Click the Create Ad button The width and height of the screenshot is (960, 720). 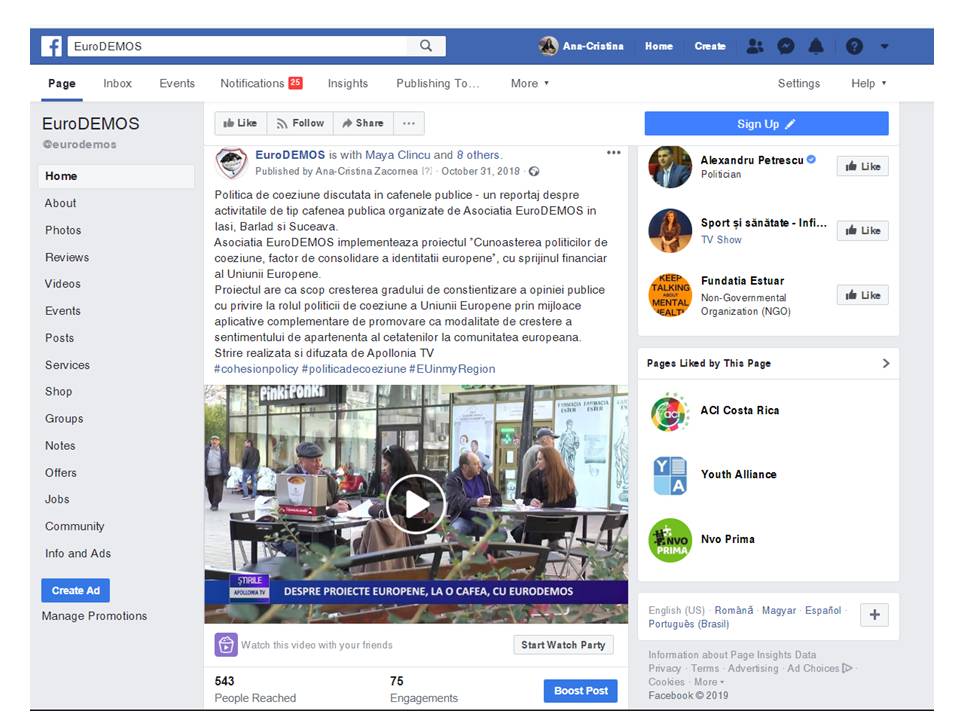76,591
